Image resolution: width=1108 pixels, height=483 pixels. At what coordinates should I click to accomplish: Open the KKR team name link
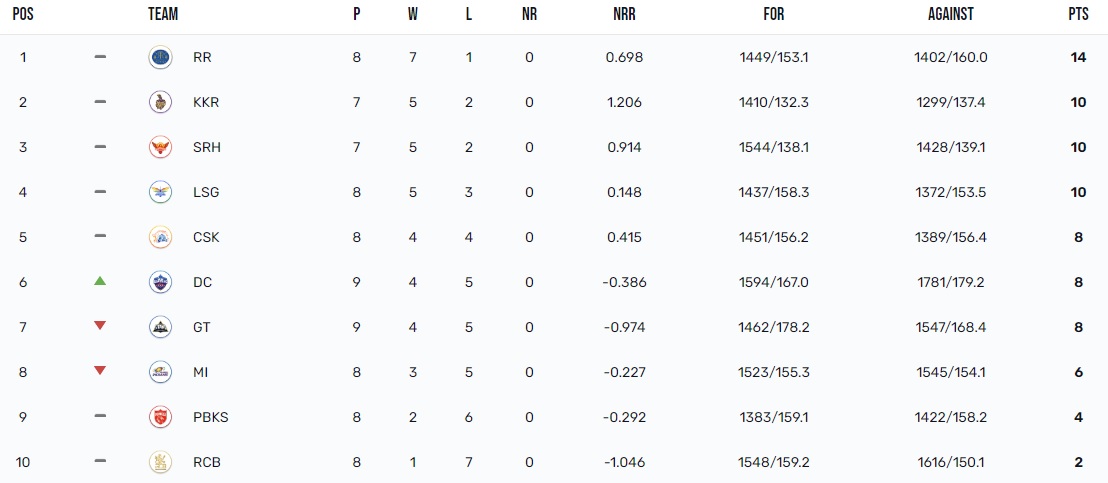click(x=206, y=102)
